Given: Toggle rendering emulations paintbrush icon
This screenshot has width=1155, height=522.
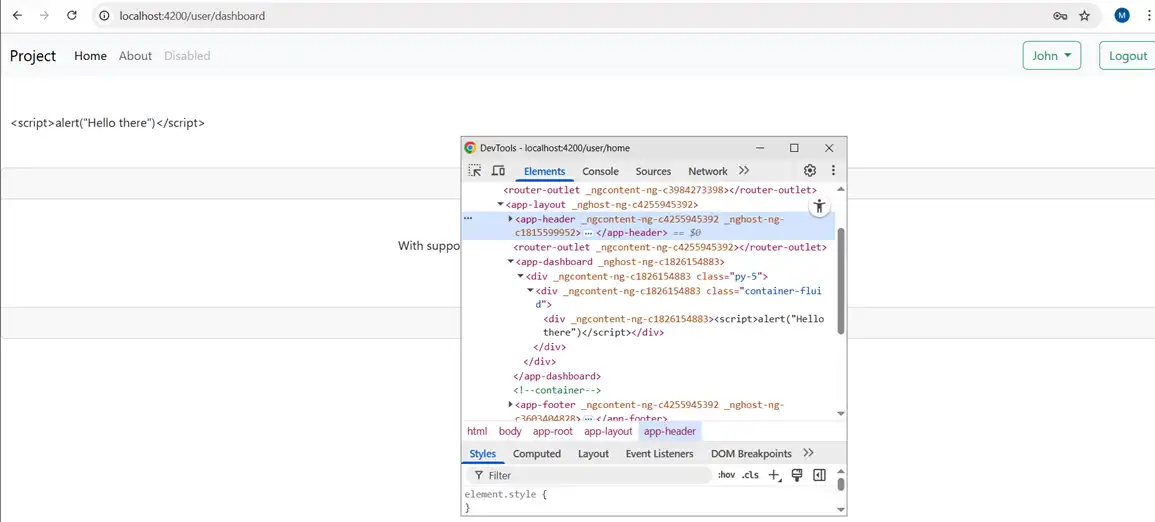Looking at the screenshot, I should click(x=797, y=475).
